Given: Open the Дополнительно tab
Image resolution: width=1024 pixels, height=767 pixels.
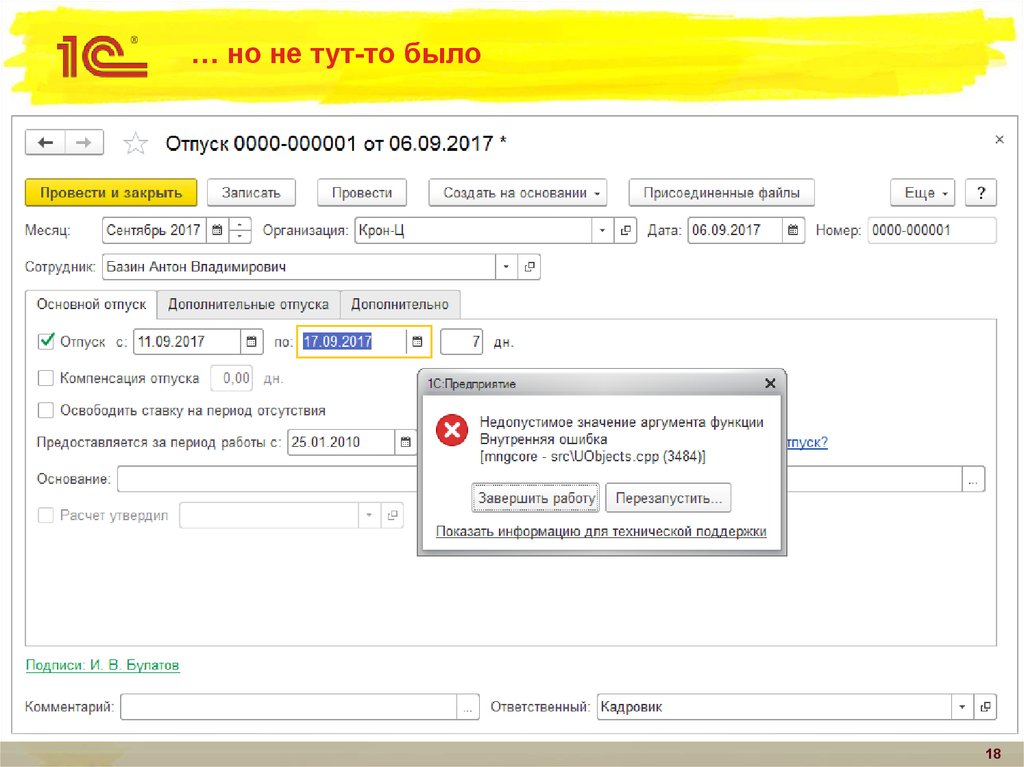Looking at the screenshot, I should click(401, 304).
